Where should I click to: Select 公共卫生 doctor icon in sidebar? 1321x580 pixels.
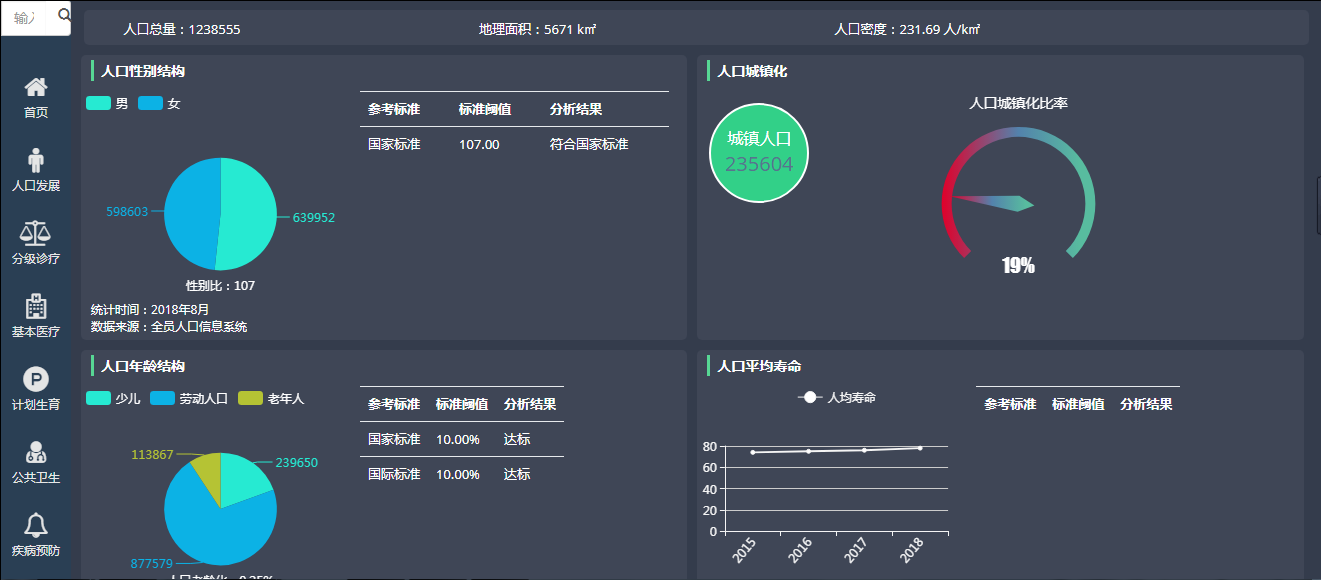[36, 452]
